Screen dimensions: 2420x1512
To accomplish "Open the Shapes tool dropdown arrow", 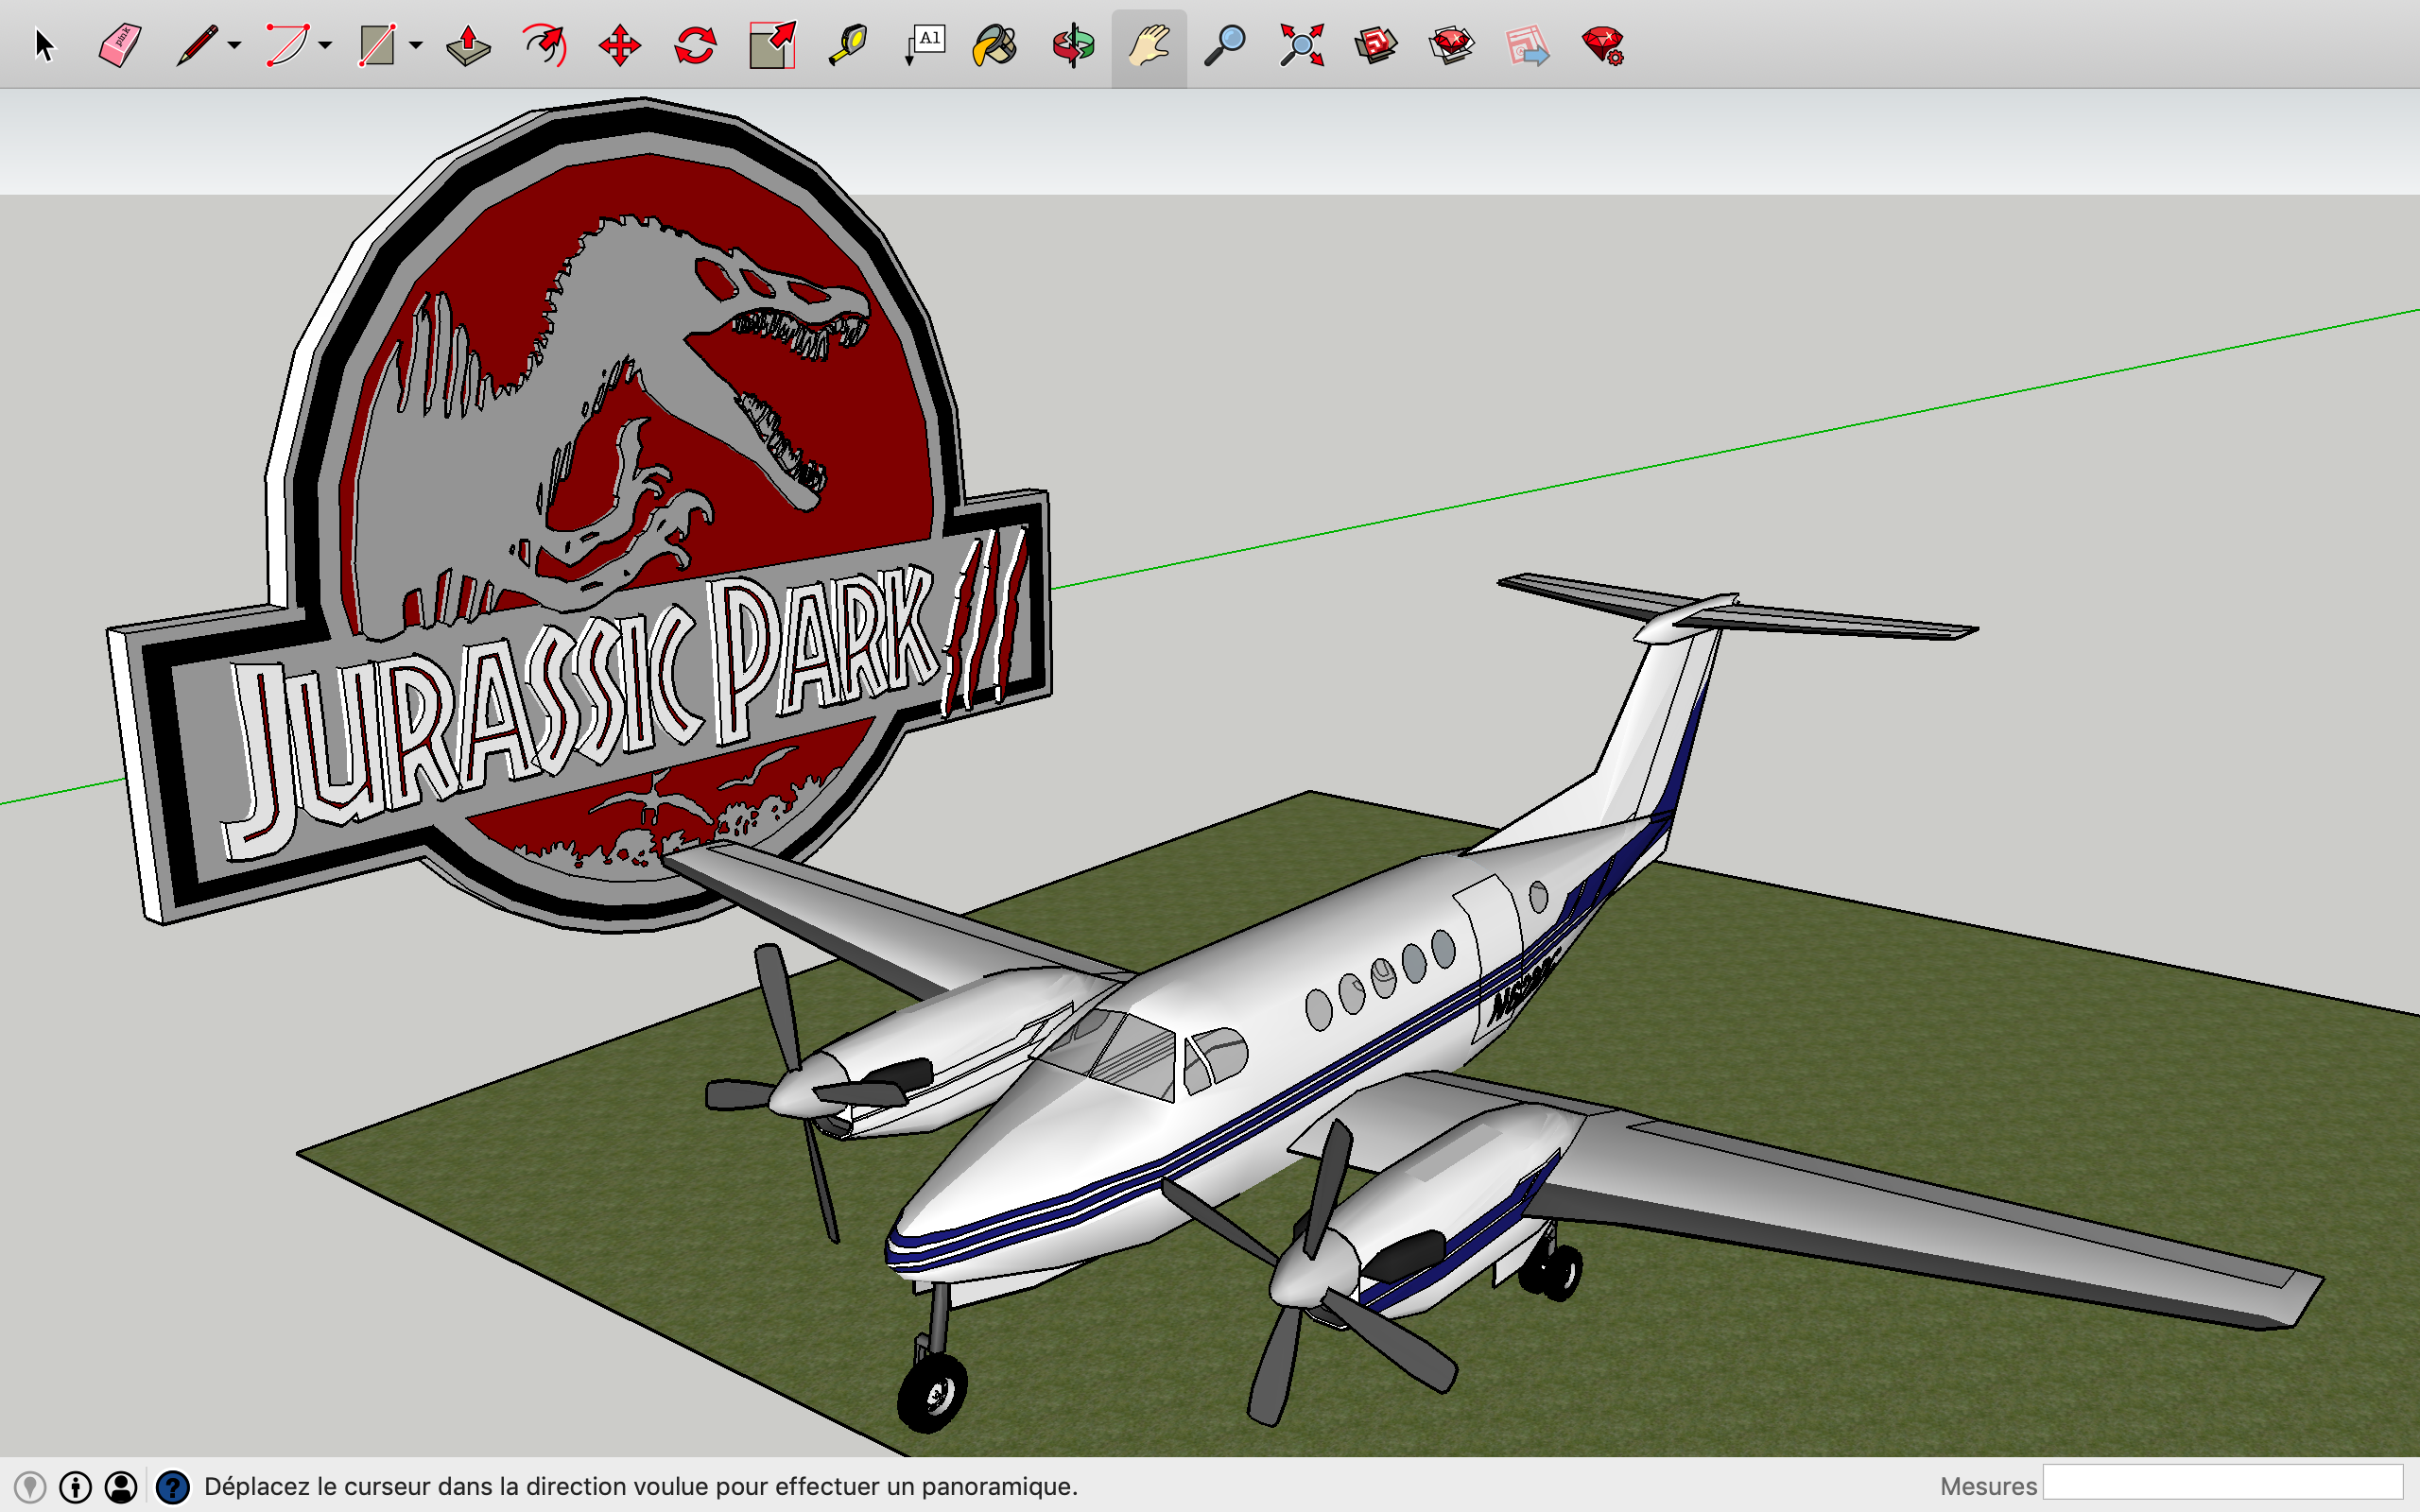I will (416, 46).
